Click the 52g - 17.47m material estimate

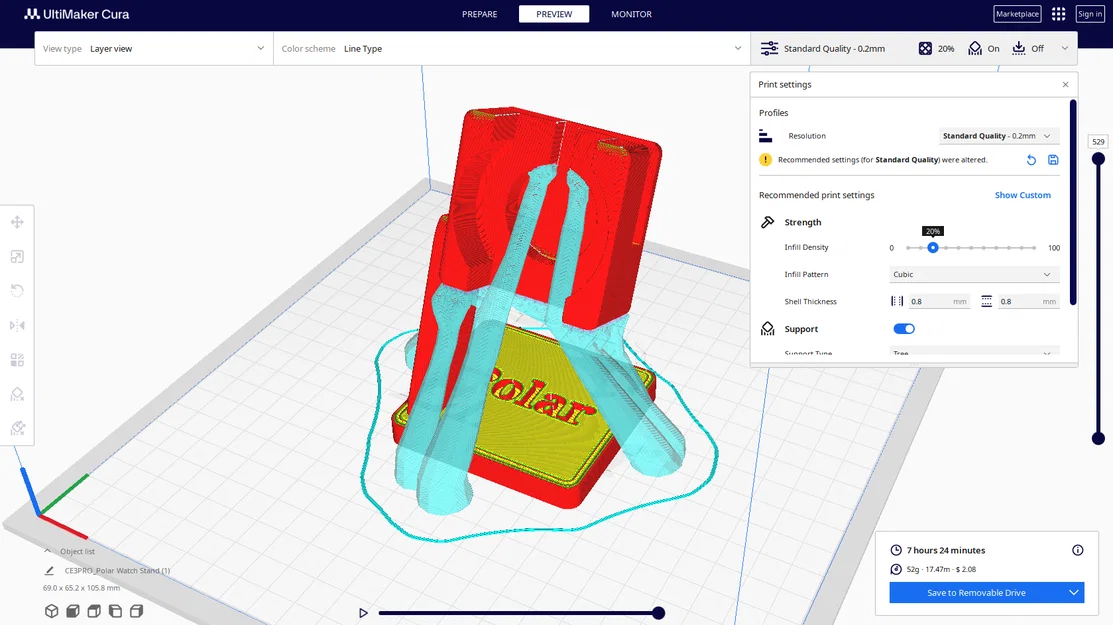(x=941, y=569)
